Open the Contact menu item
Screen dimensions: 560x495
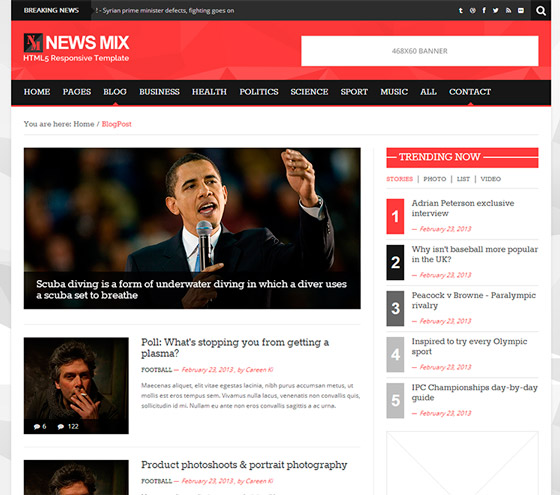click(470, 92)
